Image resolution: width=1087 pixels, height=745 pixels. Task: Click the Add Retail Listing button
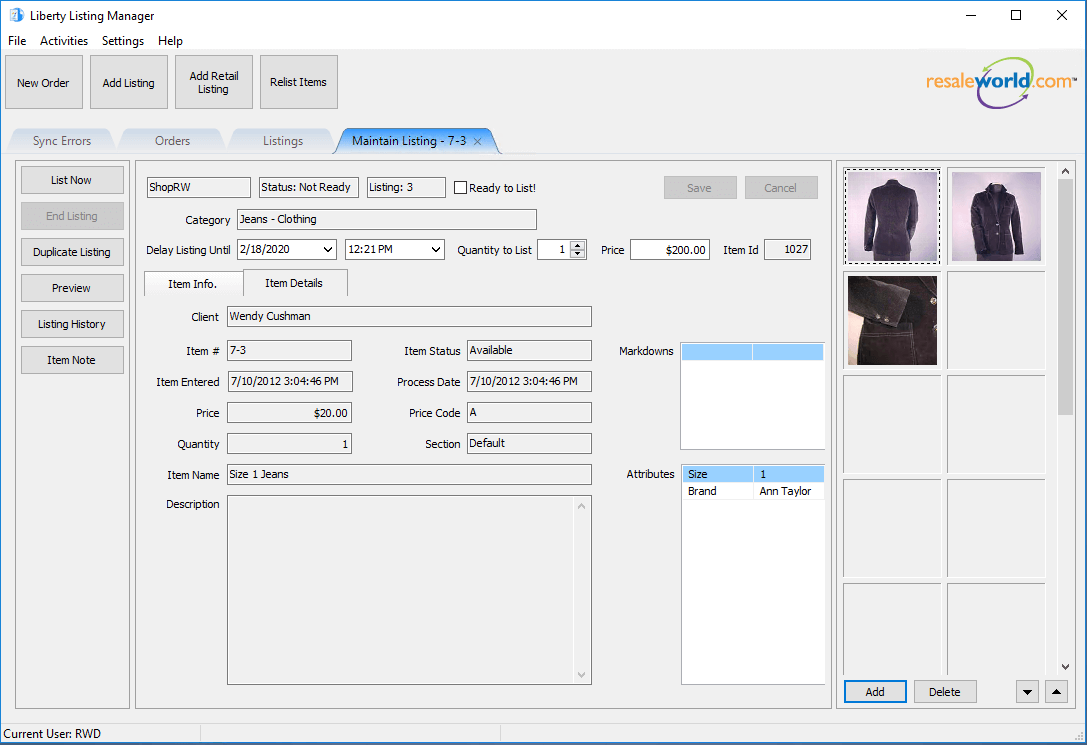point(214,82)
